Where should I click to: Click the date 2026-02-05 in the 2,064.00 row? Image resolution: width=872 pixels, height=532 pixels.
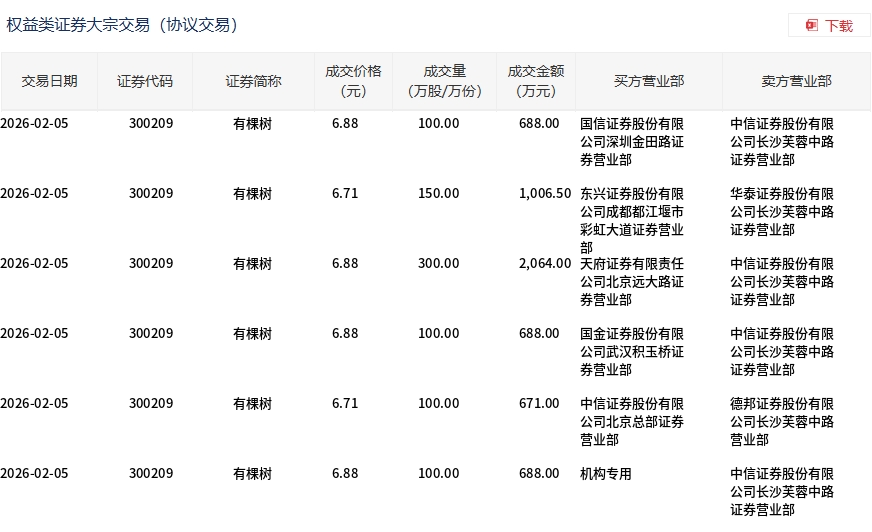[x=34, y=263]
